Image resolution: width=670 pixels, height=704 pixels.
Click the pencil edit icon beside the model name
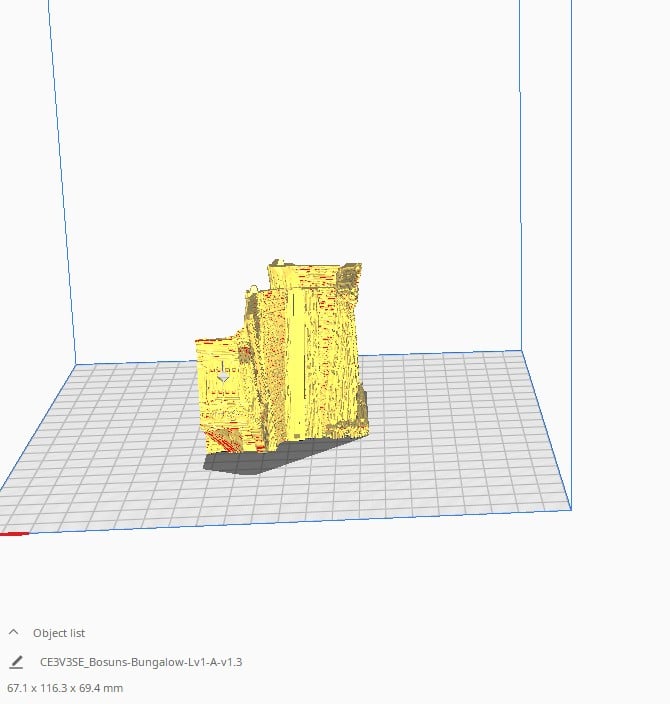pos(16,662)
